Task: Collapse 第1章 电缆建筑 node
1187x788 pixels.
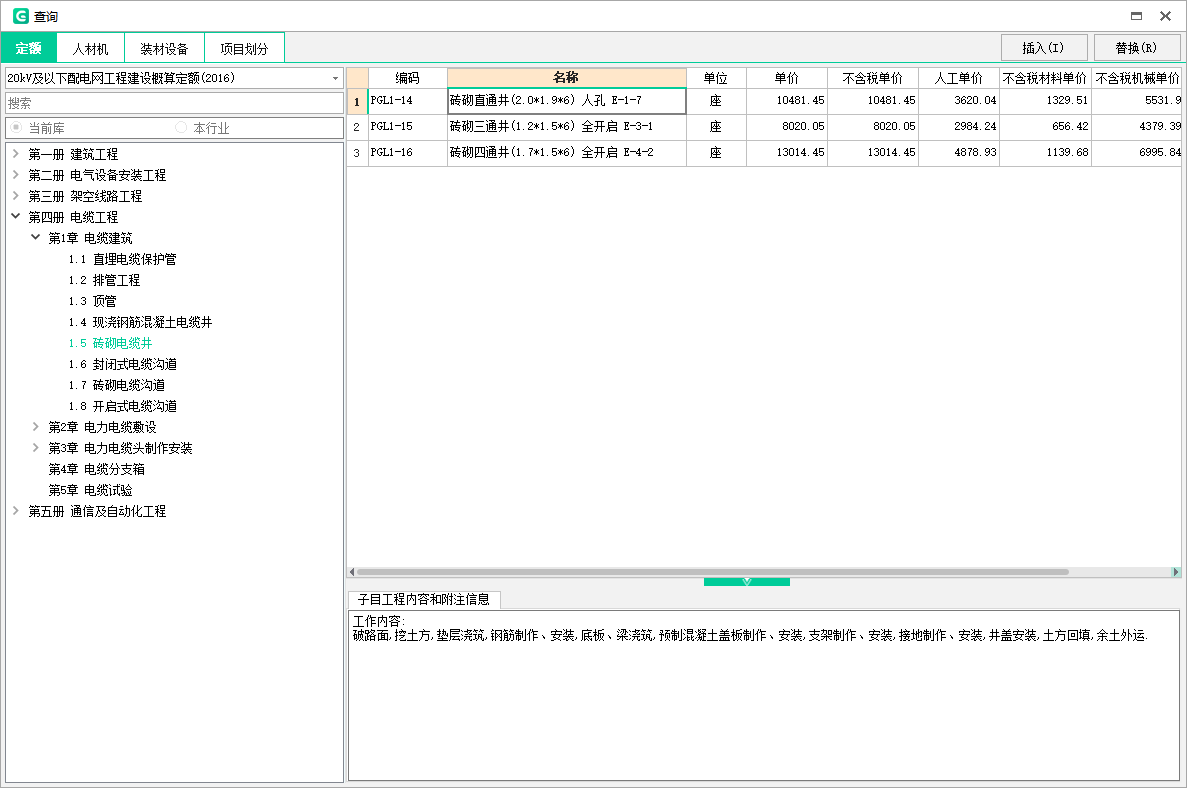Action: (36, 238)
